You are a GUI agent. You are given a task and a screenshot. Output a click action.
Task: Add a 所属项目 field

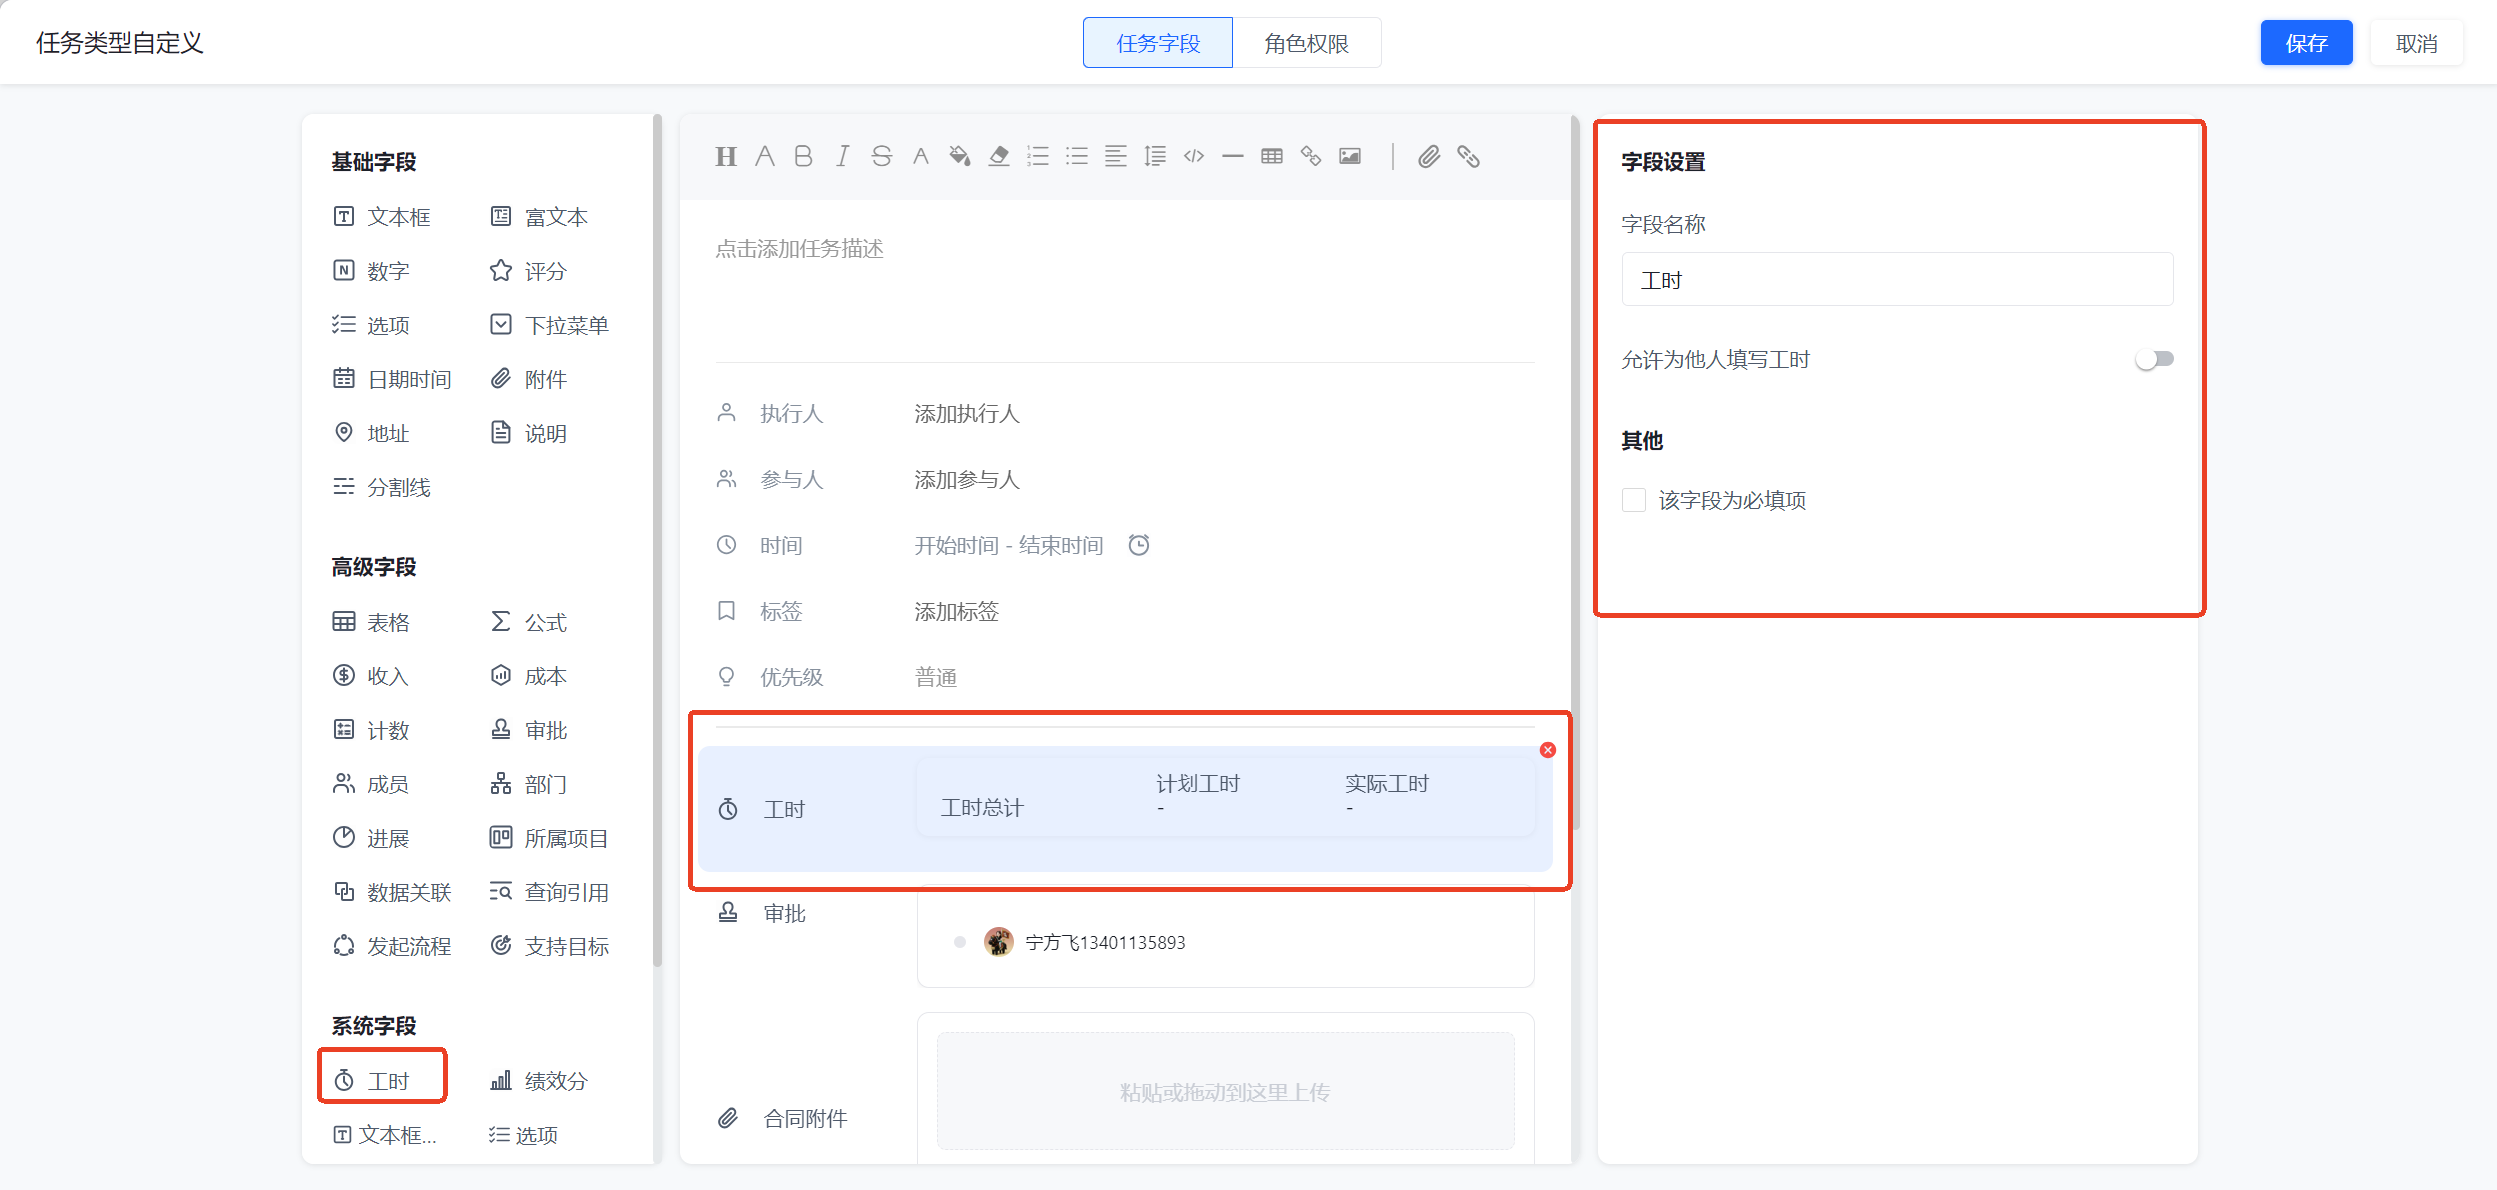pyautogui.click(x=550, y=838)
